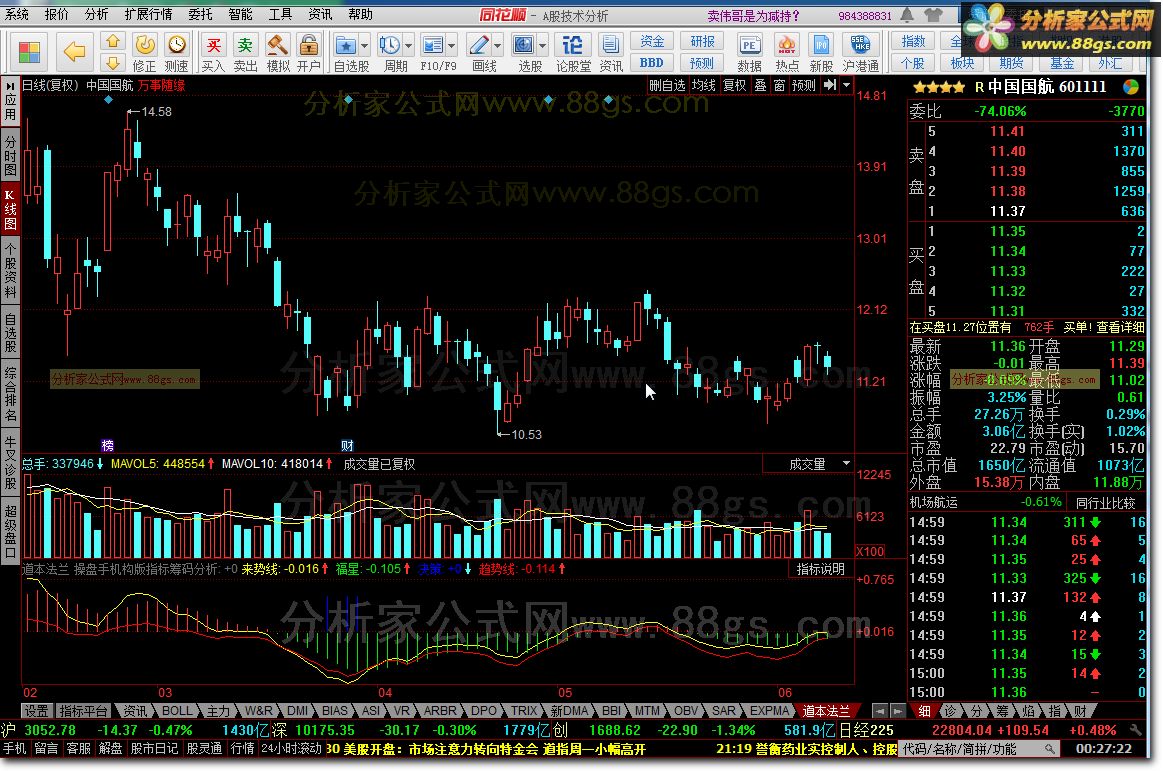Toggle 复权 price adjustment on chart
The height and width of the screenshot is (771, 1163).
(734, 85)
